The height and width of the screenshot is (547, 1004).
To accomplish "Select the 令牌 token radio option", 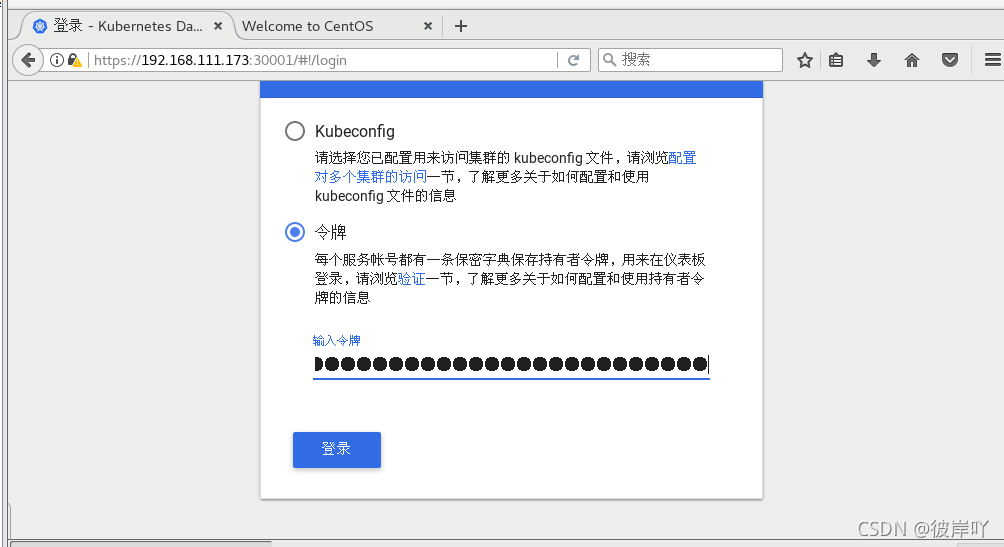I will pos(295,232).
